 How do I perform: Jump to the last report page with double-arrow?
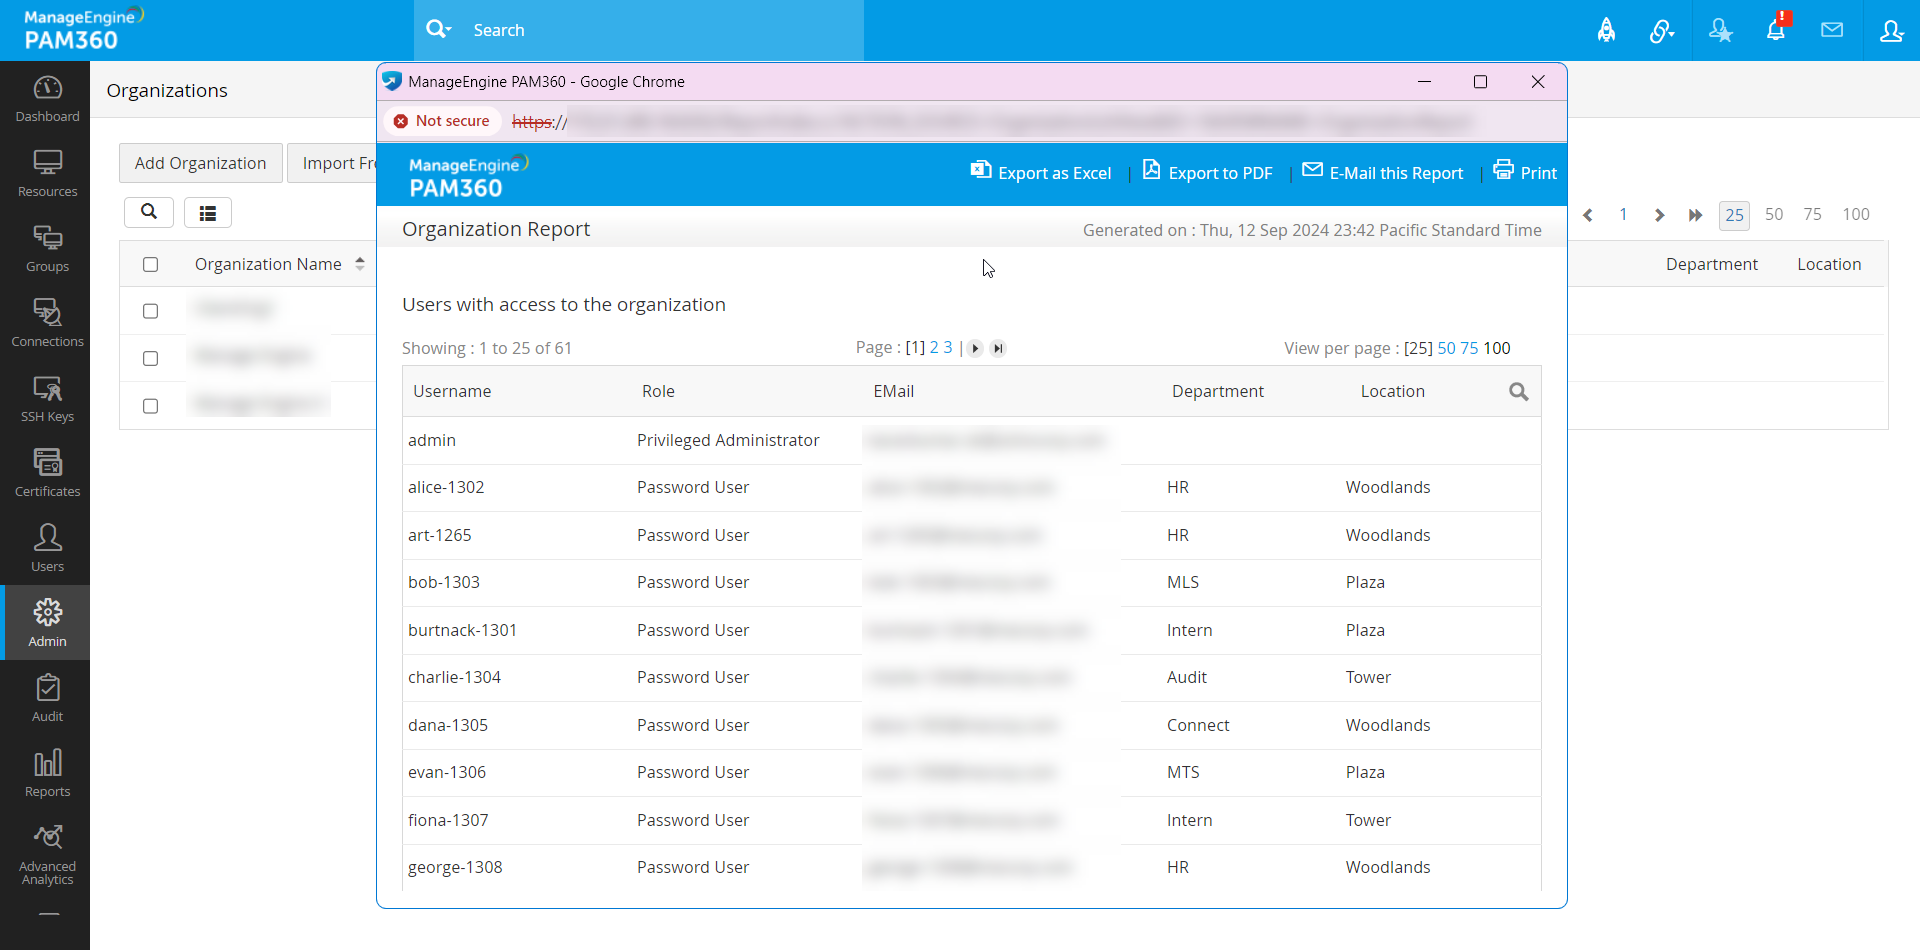tap(999, 348)
